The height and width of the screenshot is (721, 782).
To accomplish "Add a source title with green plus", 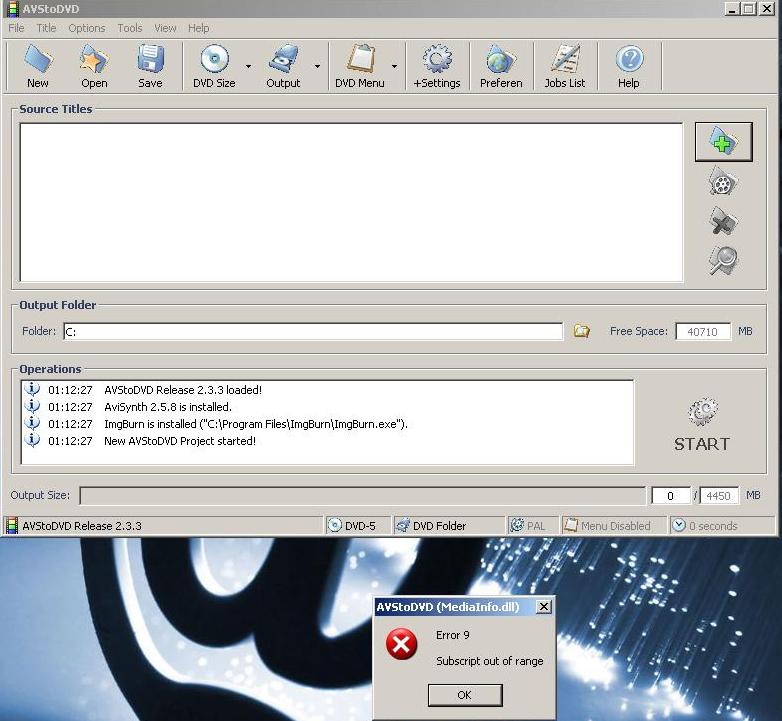I will tap(723, 142).
